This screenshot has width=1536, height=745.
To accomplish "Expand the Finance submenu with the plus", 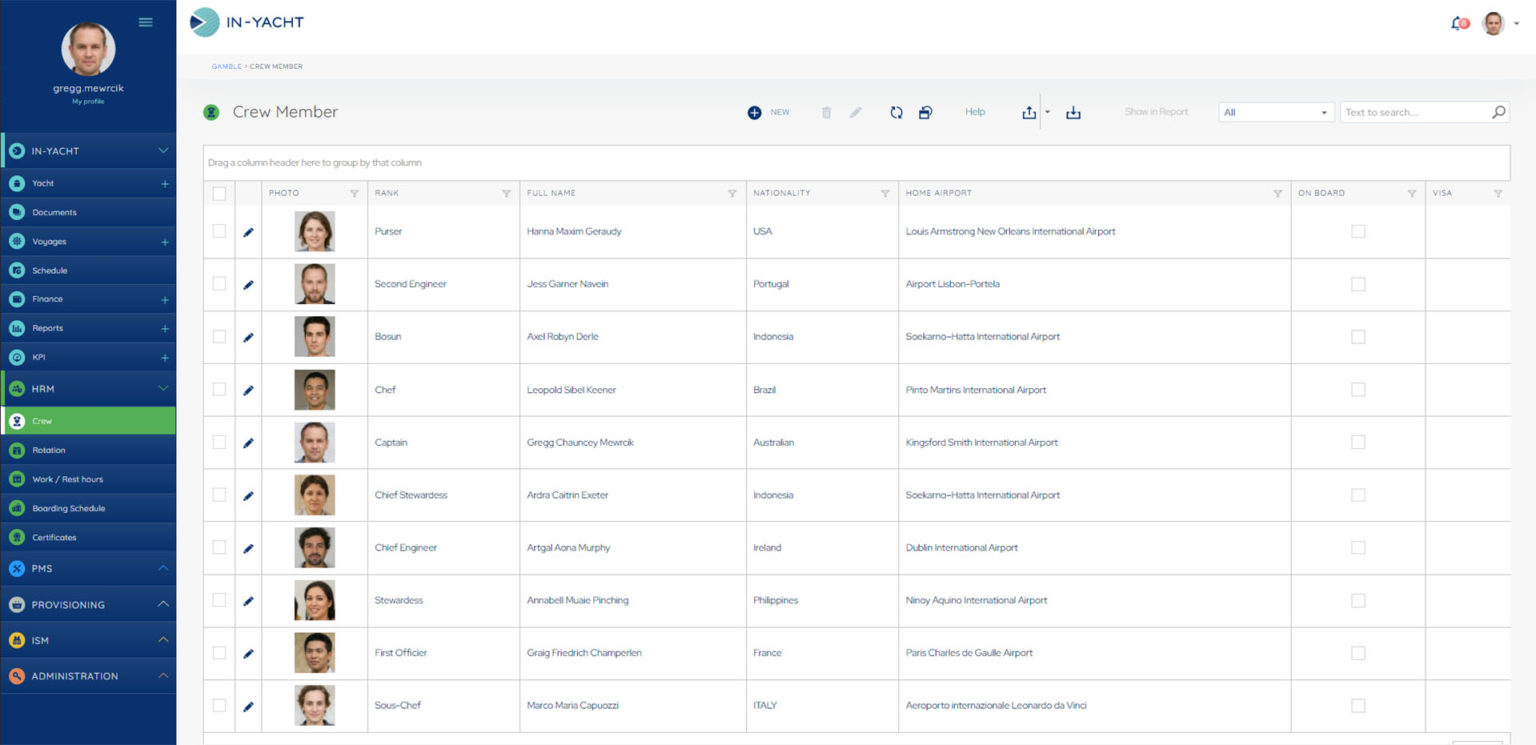I will point(165,300).
